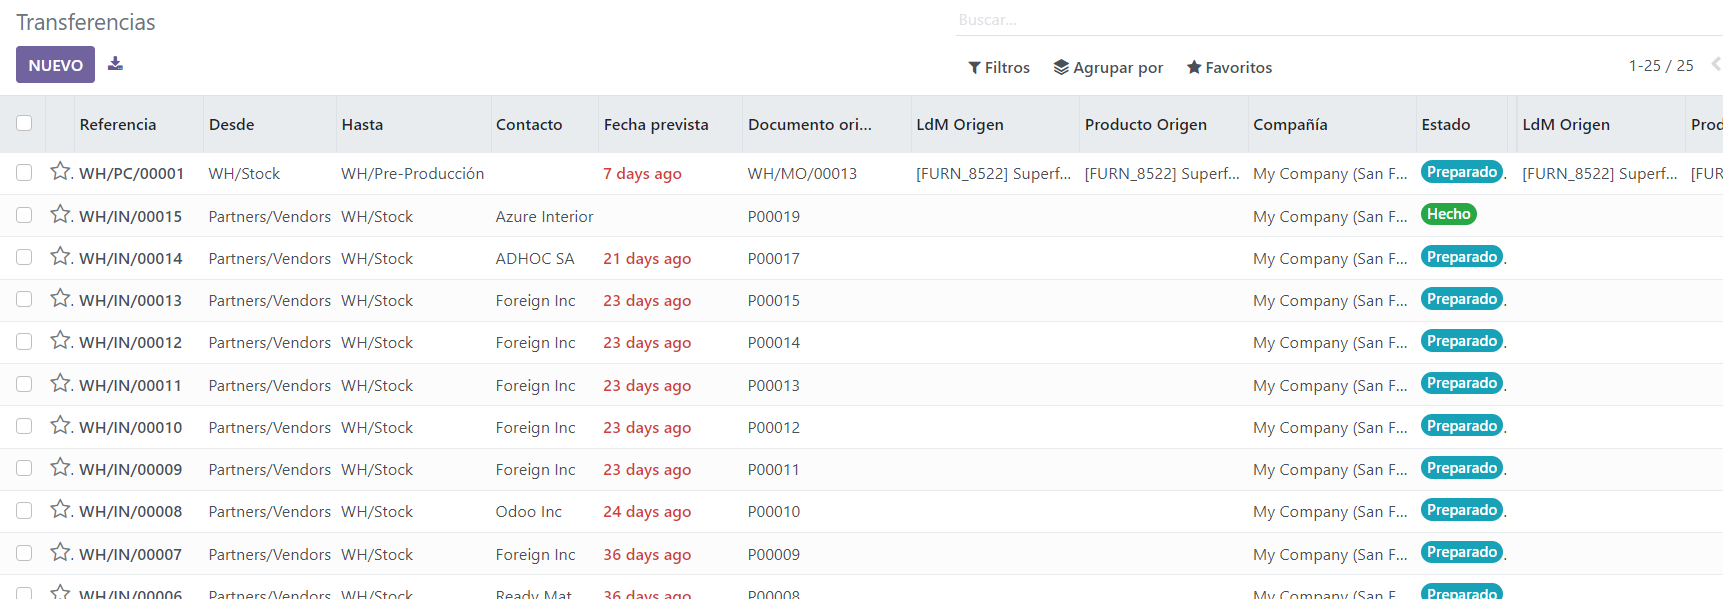Sort list by Fecha prevista column
Viewport: 1723px width, 599px height.
(x=656, y=124)
